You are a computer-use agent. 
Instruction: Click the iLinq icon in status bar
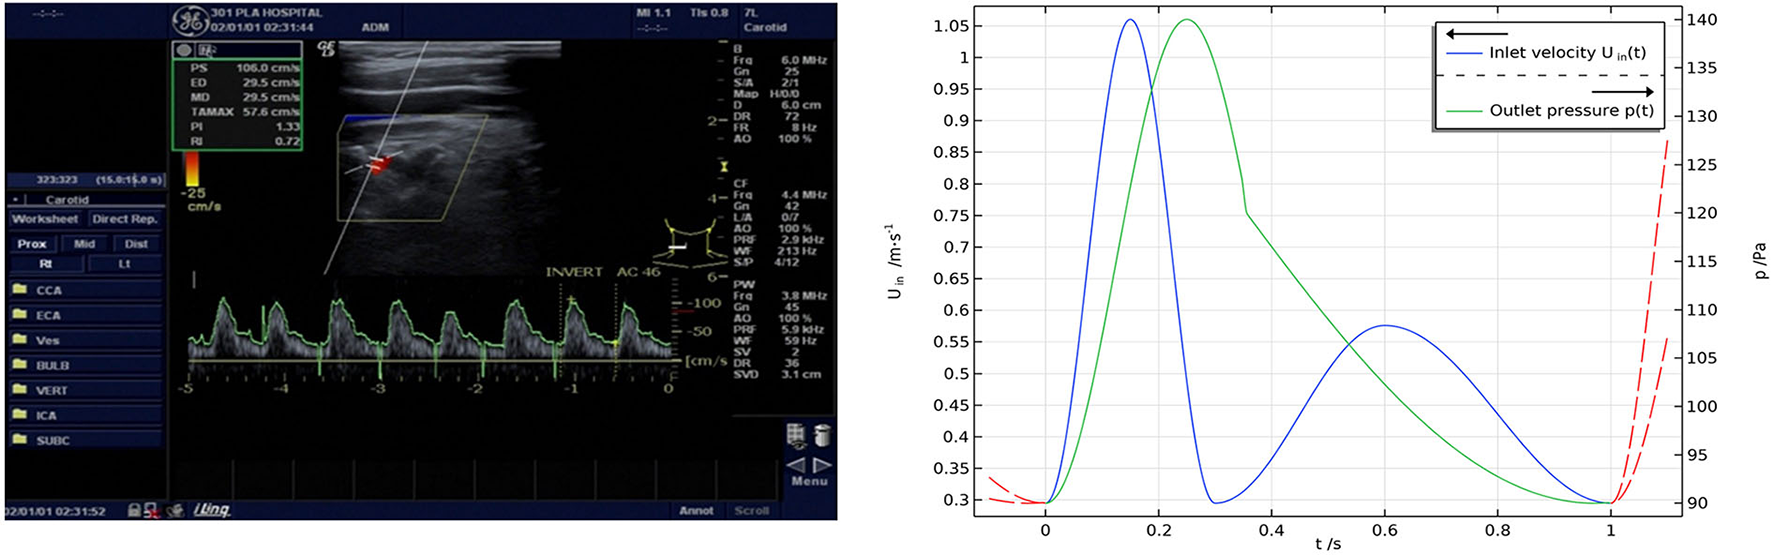tap(211, 510)
